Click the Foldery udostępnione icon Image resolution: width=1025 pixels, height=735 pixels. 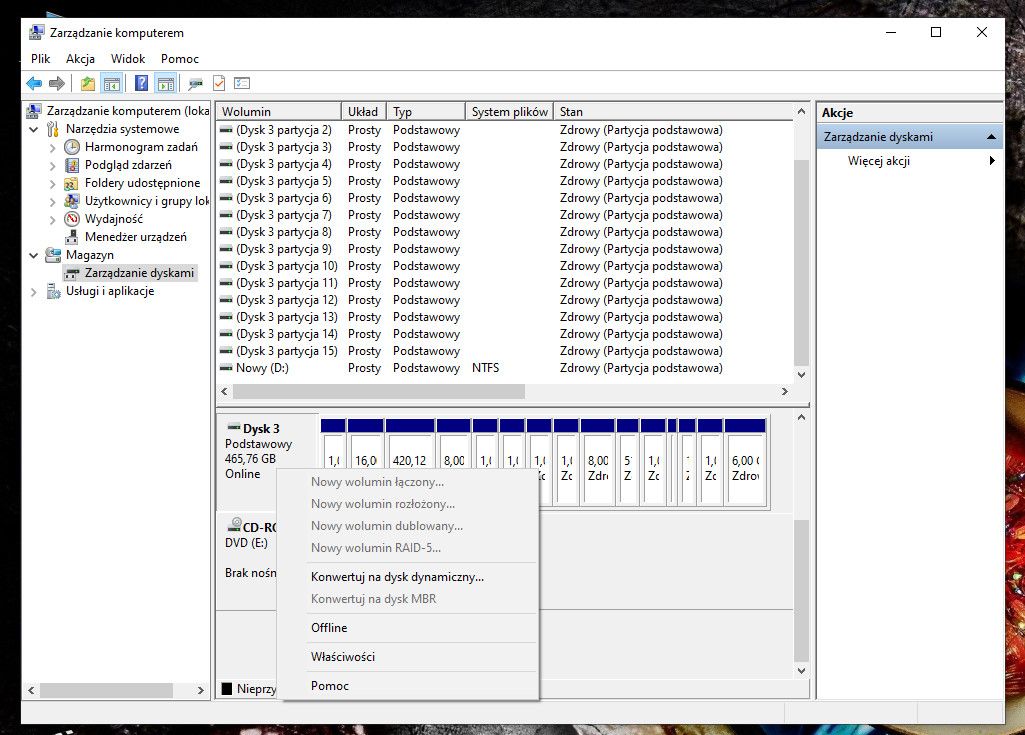pos(72,183)
